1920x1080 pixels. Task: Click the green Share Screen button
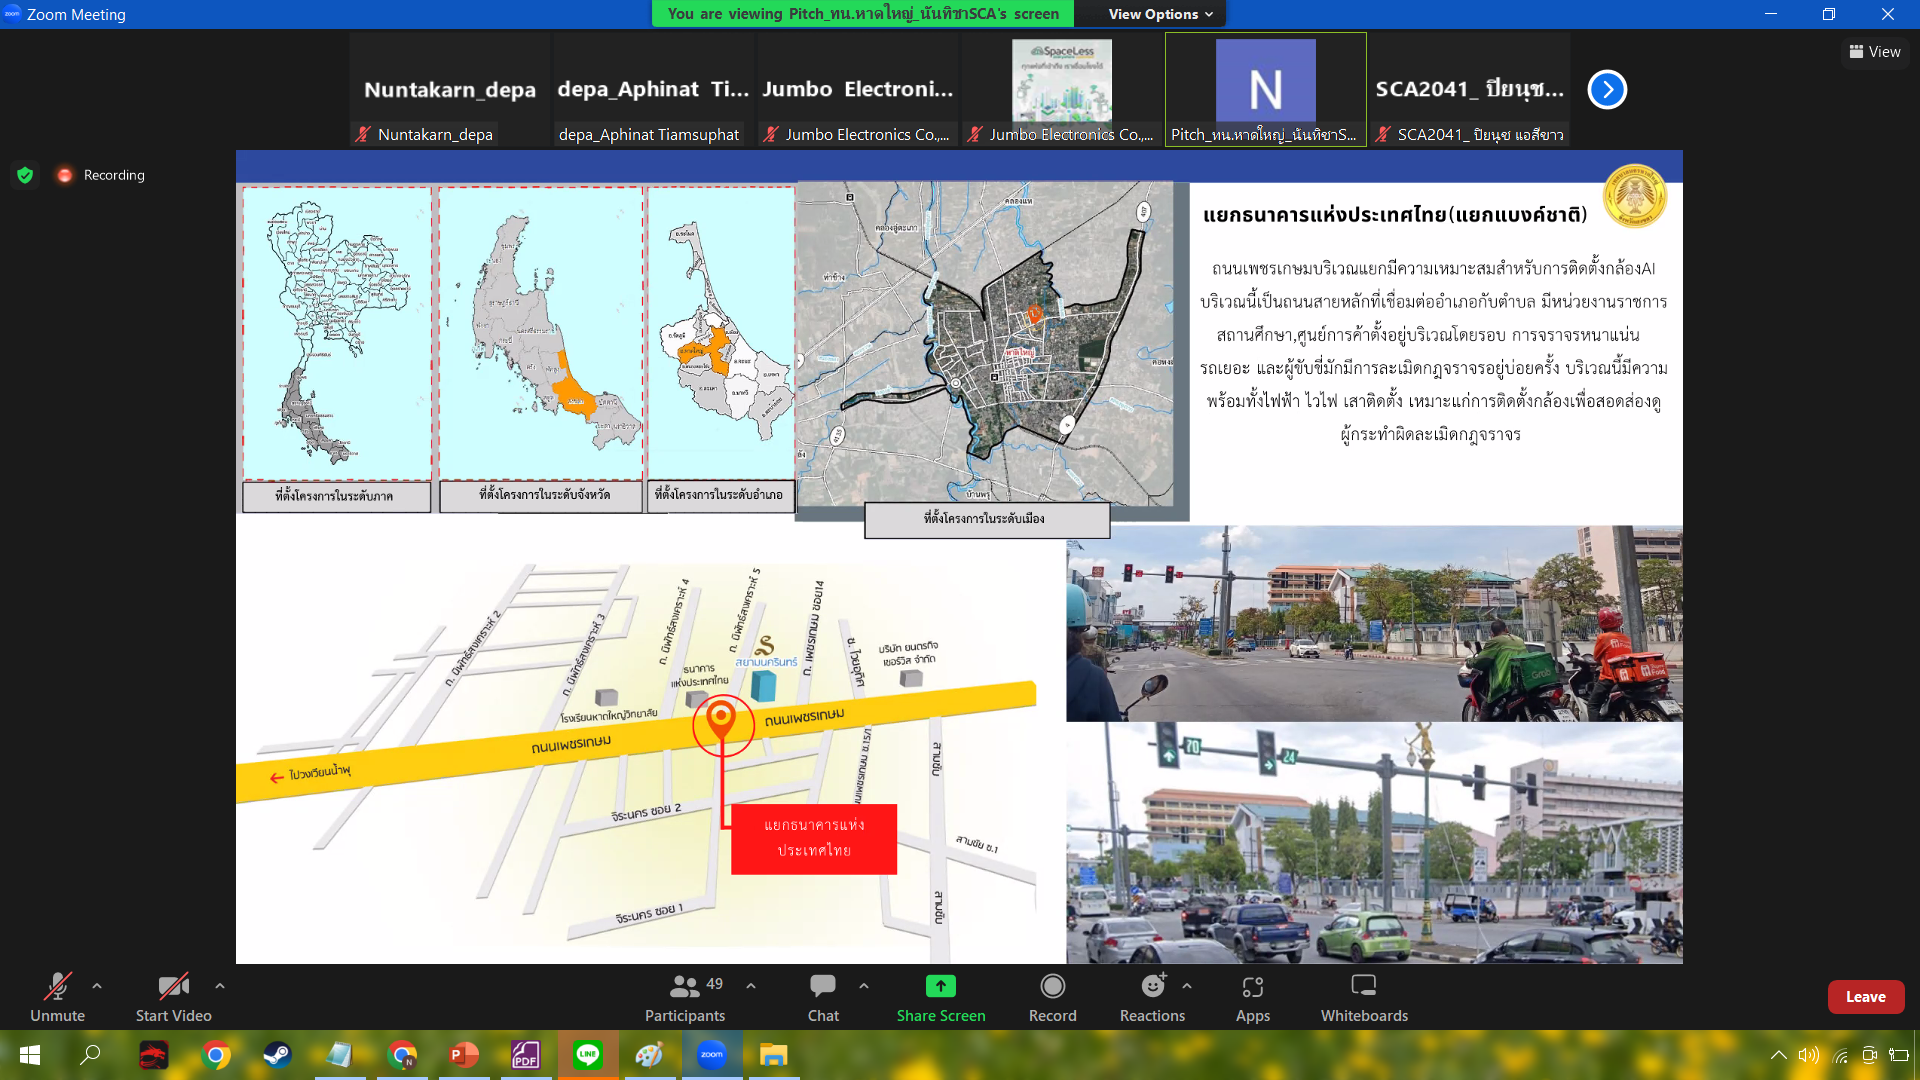941,997
